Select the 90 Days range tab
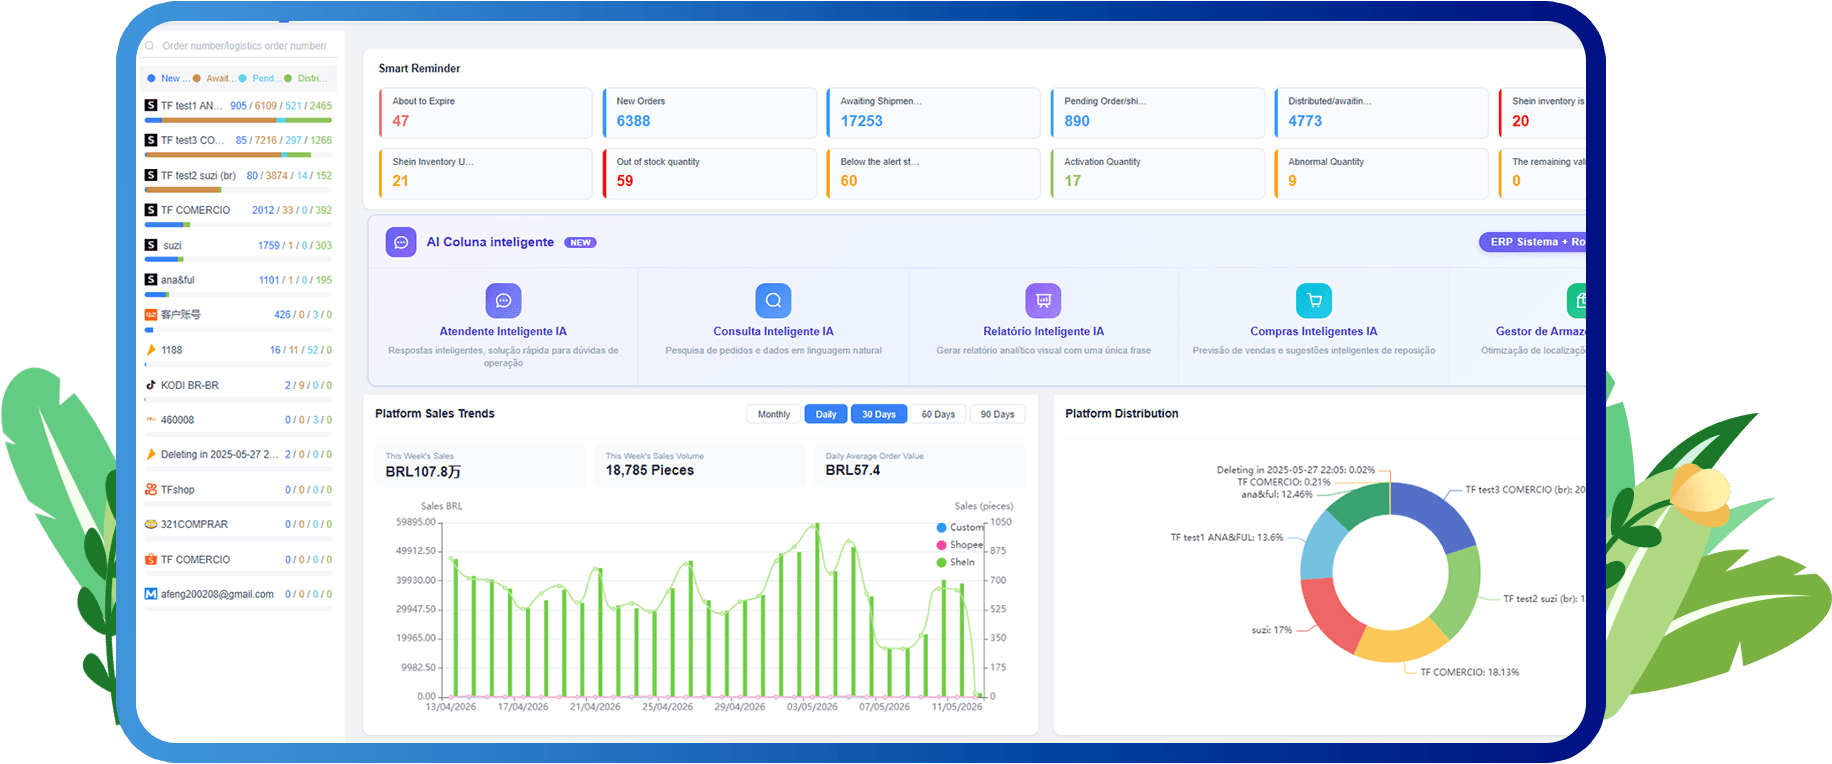 [997, 414]
